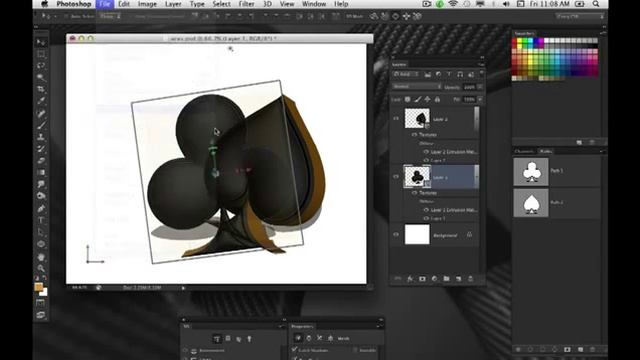Show whole scene filter in 3D panel

tap(217, 339)
